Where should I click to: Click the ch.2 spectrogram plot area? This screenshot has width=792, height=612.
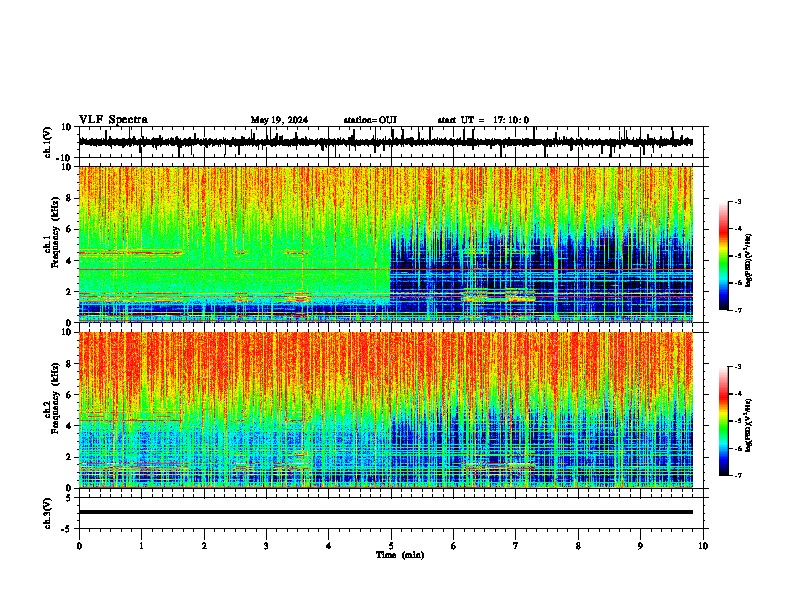pyautogui.click(x=386, y=410)
